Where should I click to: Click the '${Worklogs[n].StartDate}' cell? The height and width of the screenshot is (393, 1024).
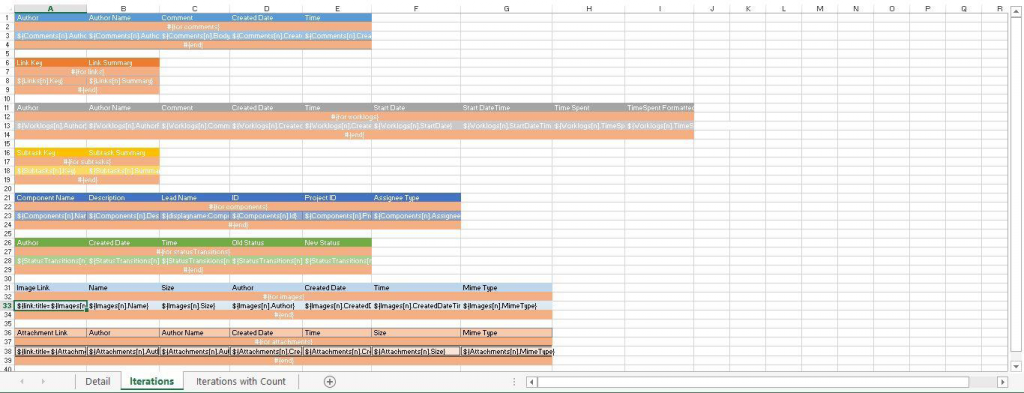point(416,125)
